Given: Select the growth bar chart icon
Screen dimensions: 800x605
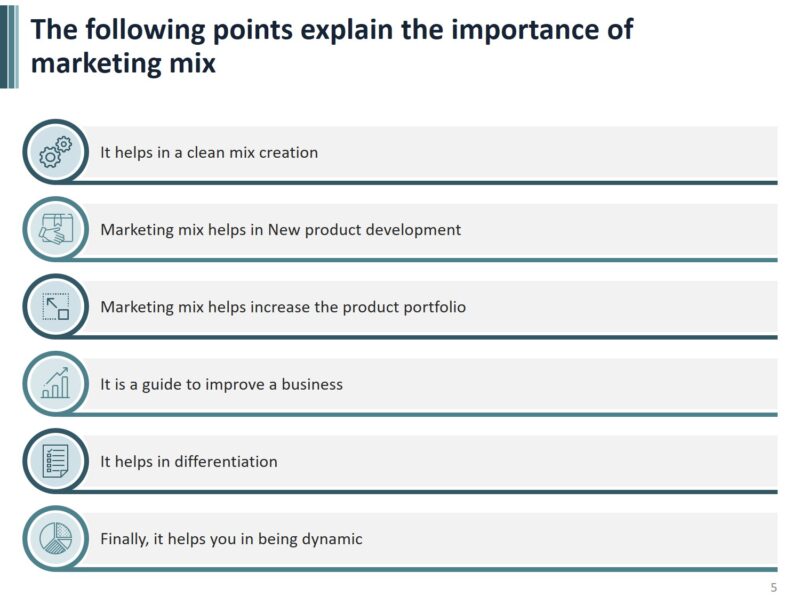Looking at the screenshot, I should 55,384.
